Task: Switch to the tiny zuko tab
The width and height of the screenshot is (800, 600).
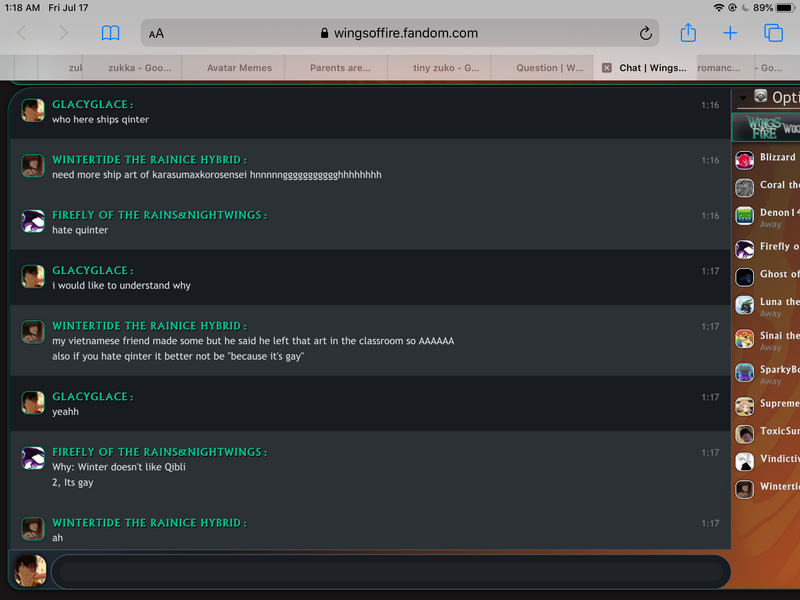Action: tap(438, 68)
